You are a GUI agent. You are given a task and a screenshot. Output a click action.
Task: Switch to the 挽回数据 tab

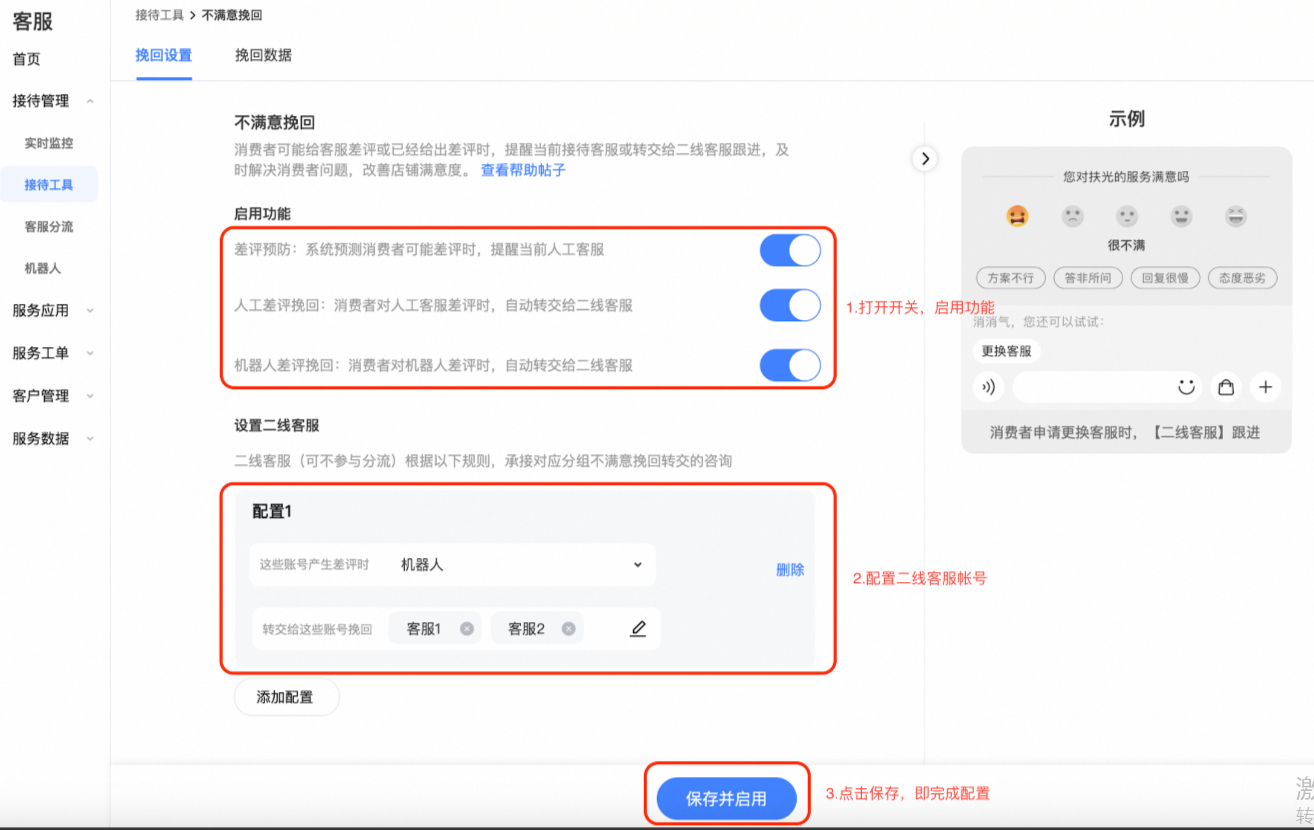tap(263, 56)
